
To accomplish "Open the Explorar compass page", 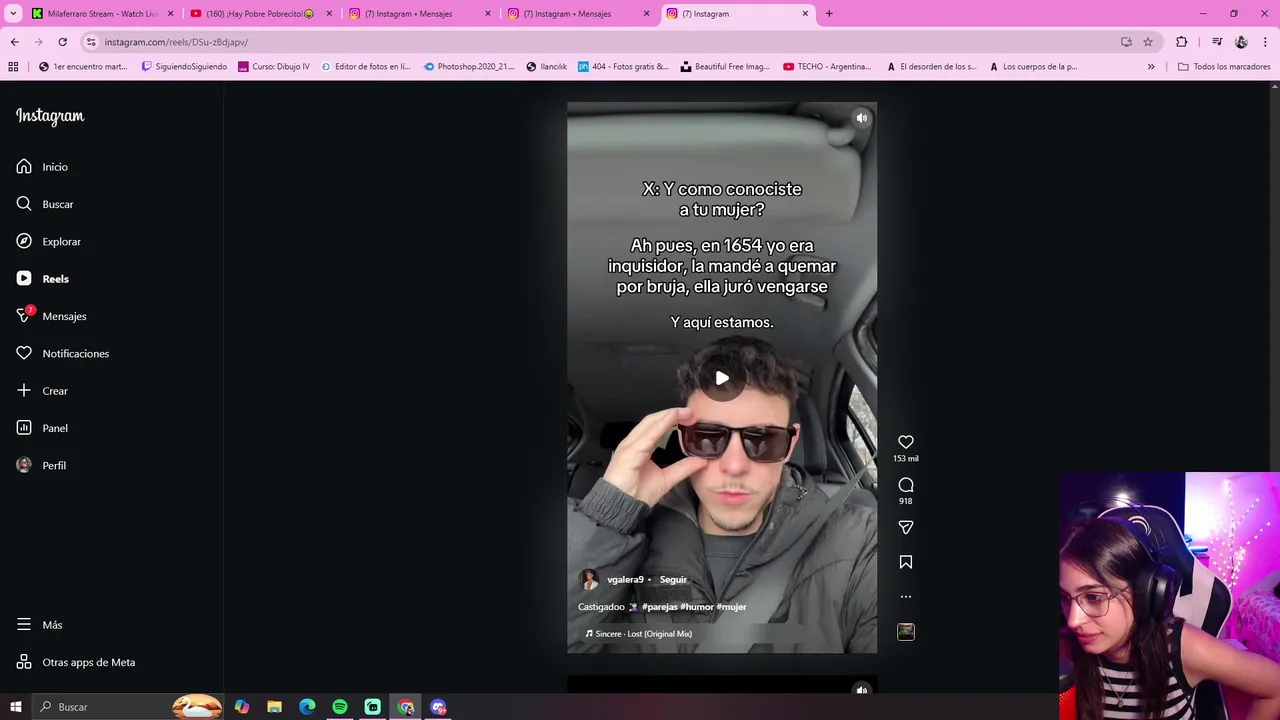I will point(48,241).
